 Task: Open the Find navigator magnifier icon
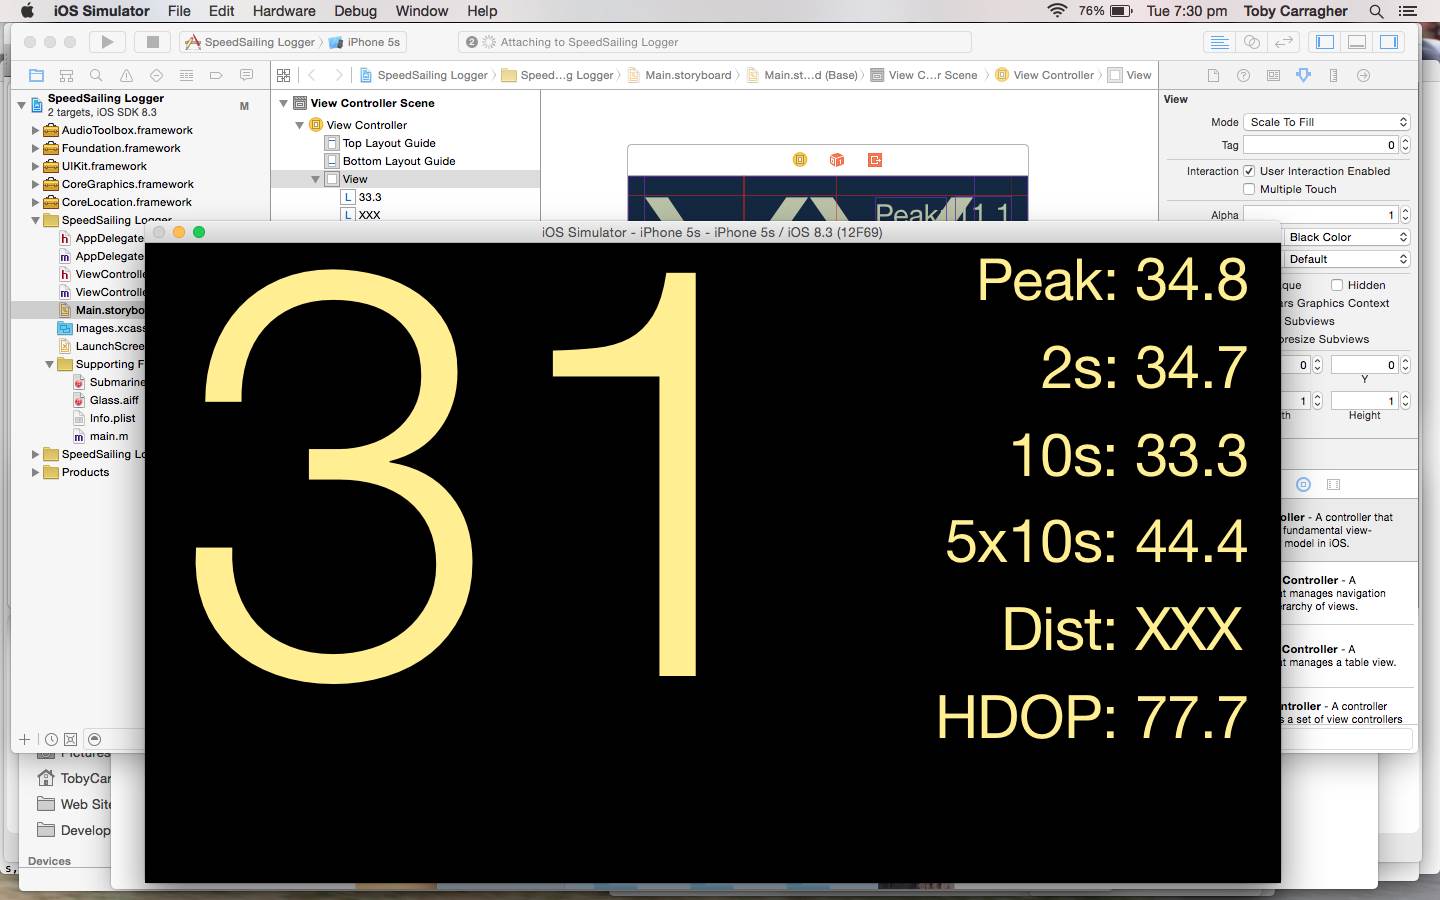pyautogui.click(x=96, y=75)
